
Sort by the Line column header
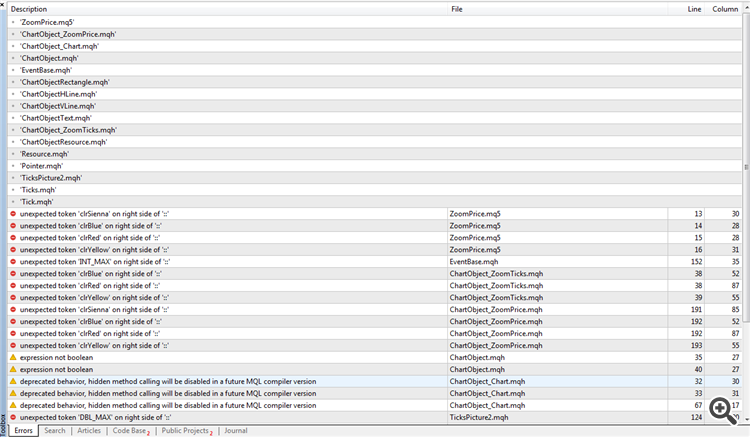coord(694,9)
